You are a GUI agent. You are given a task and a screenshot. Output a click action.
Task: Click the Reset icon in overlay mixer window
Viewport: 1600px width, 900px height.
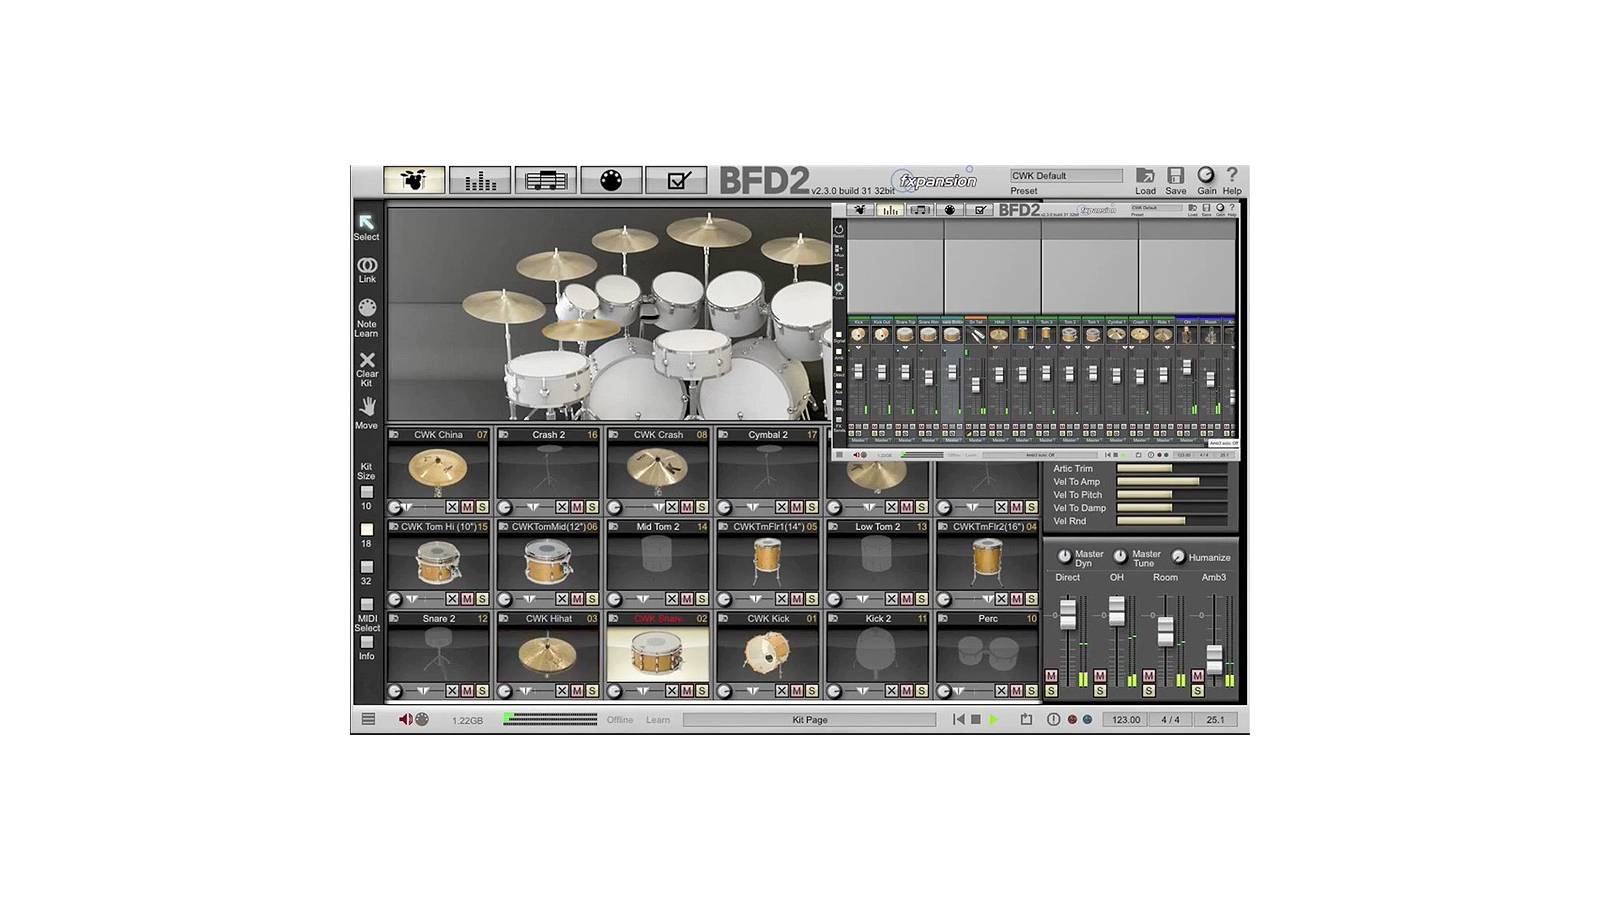838,230
